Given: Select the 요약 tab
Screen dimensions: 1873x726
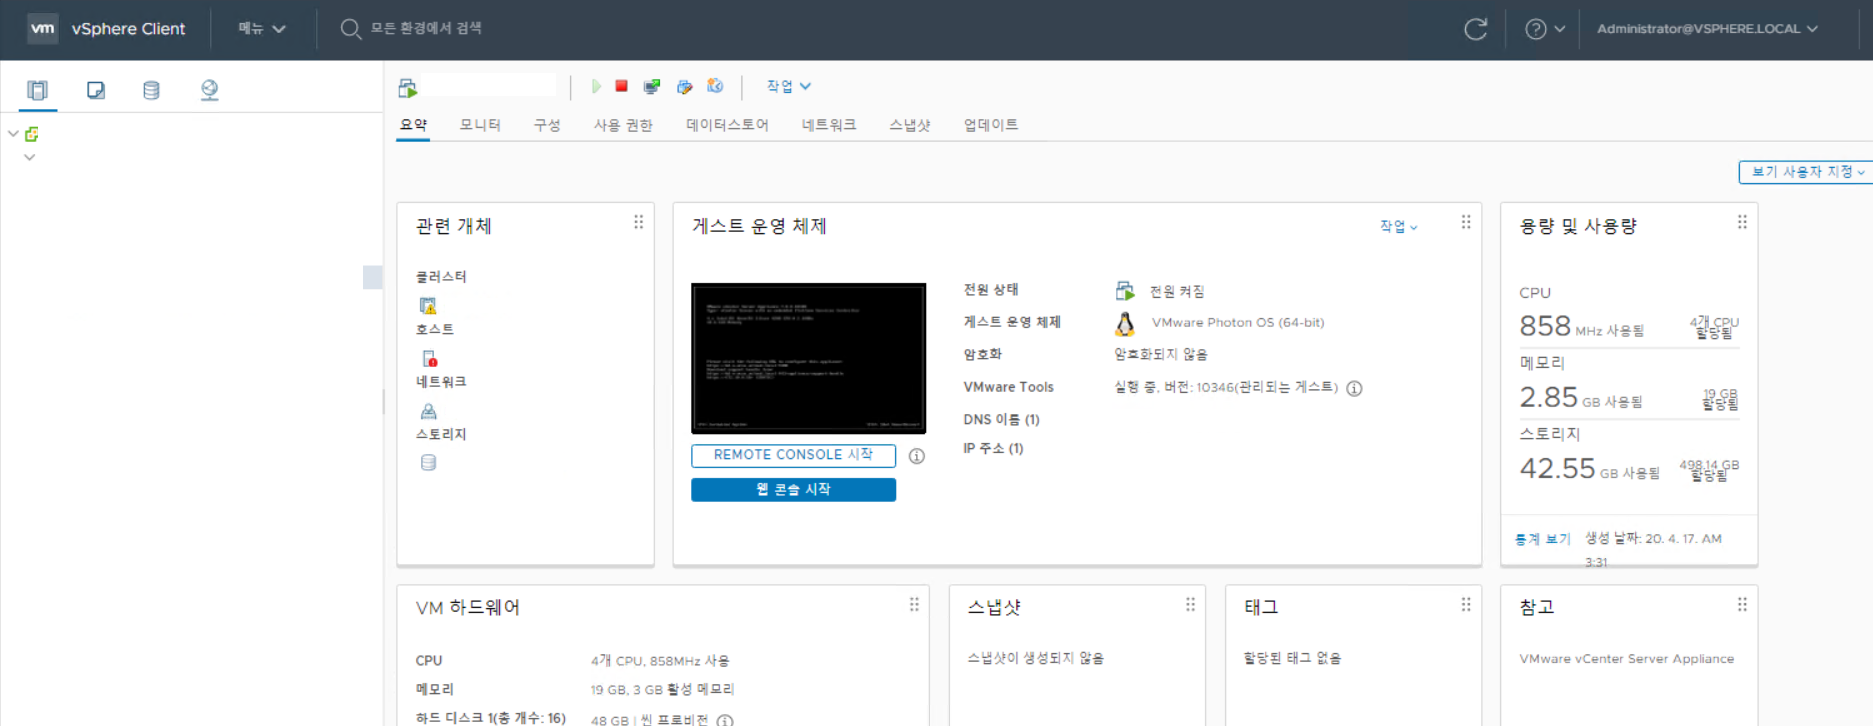Looking at the screenshot, I should click(413, 125).
